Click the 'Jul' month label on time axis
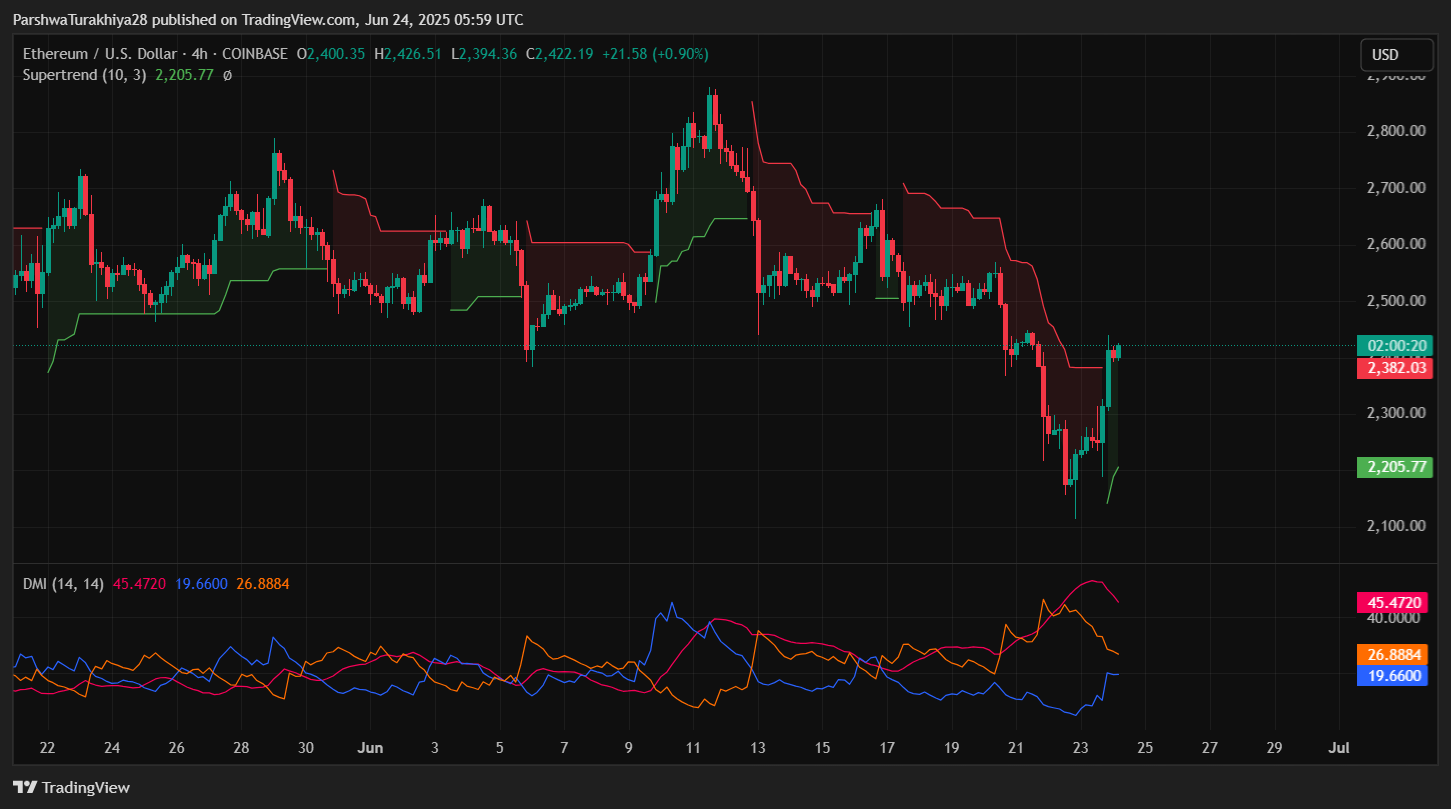This screenshot has width=1451, height=809. click(1339, 748)
